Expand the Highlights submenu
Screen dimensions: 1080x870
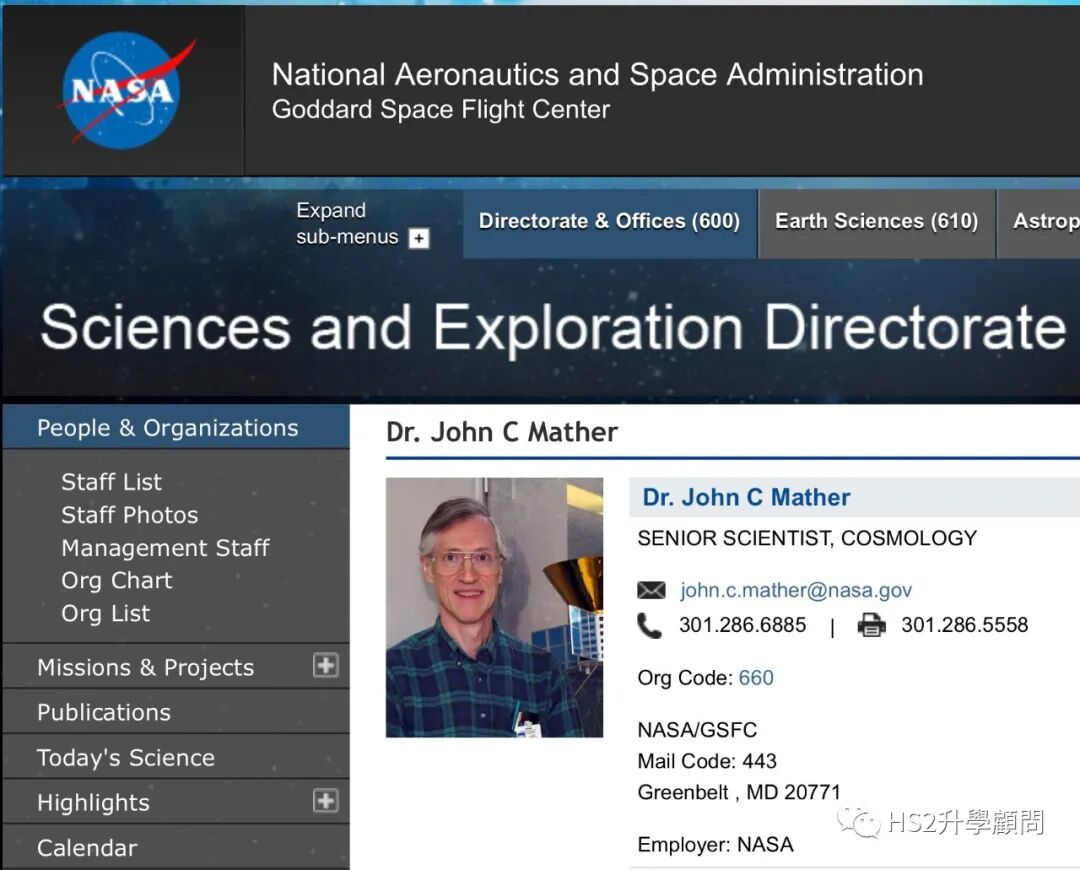point(325,800)
